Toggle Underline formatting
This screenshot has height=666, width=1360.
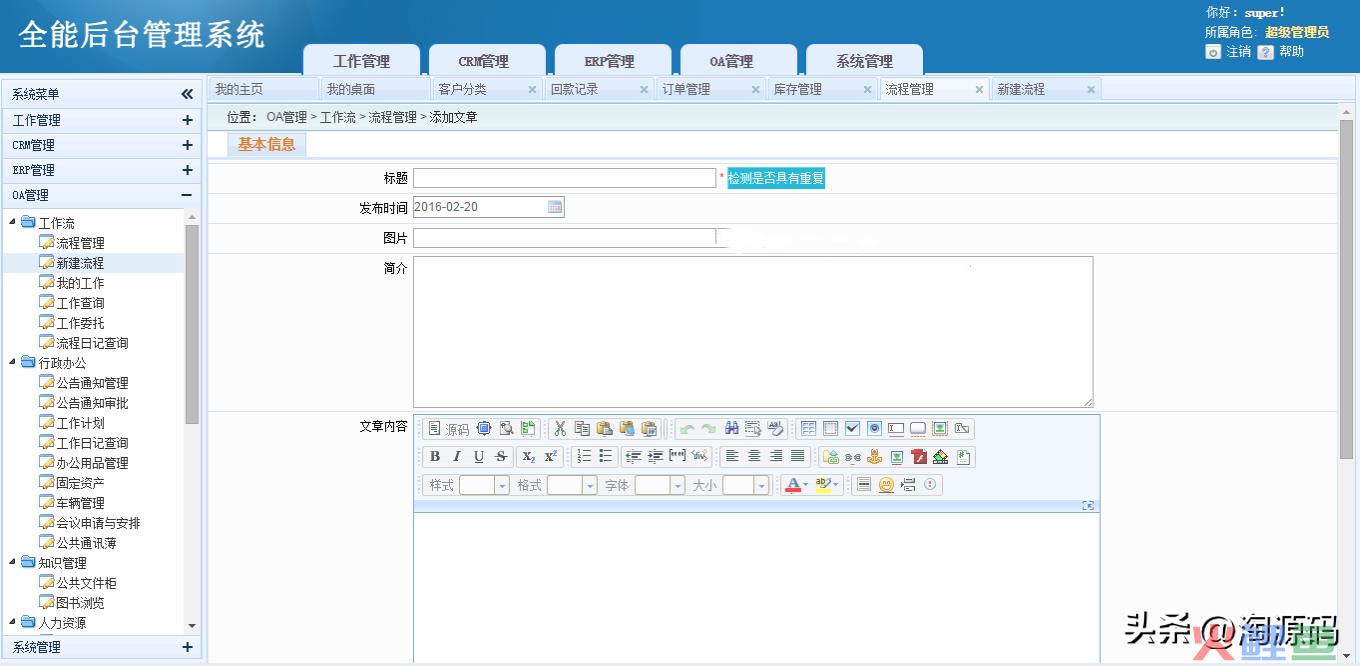(479, 457)
